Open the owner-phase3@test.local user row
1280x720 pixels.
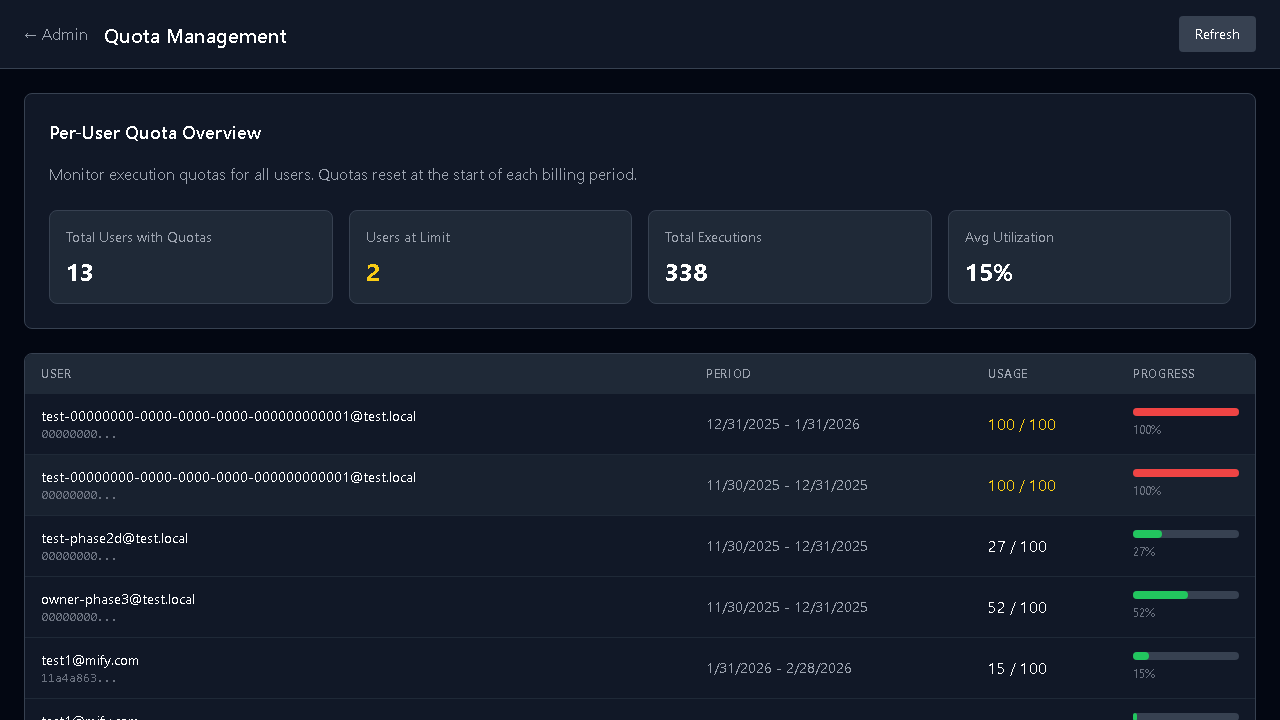point(118,600)
